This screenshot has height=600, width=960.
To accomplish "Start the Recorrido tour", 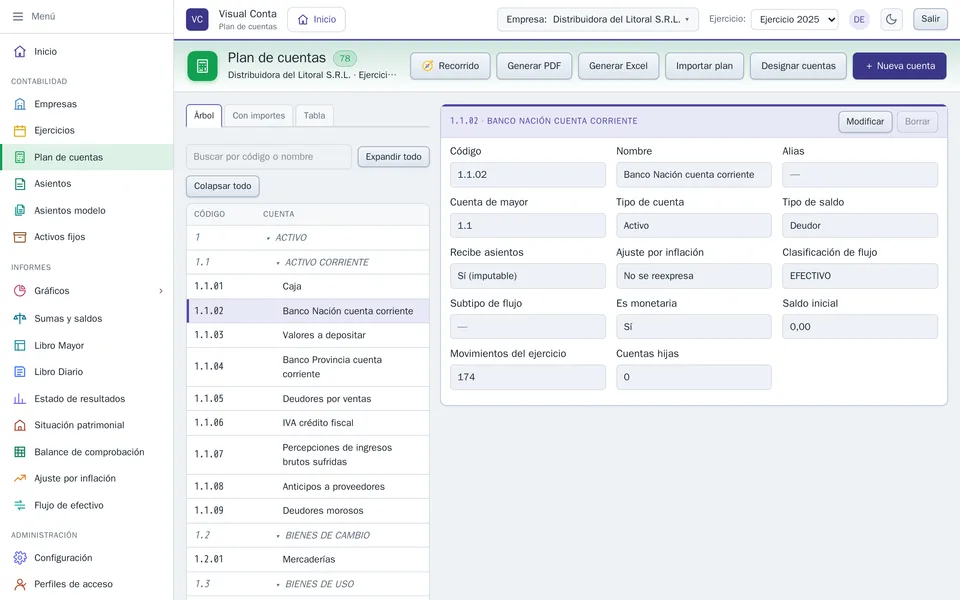I will 450,66.
